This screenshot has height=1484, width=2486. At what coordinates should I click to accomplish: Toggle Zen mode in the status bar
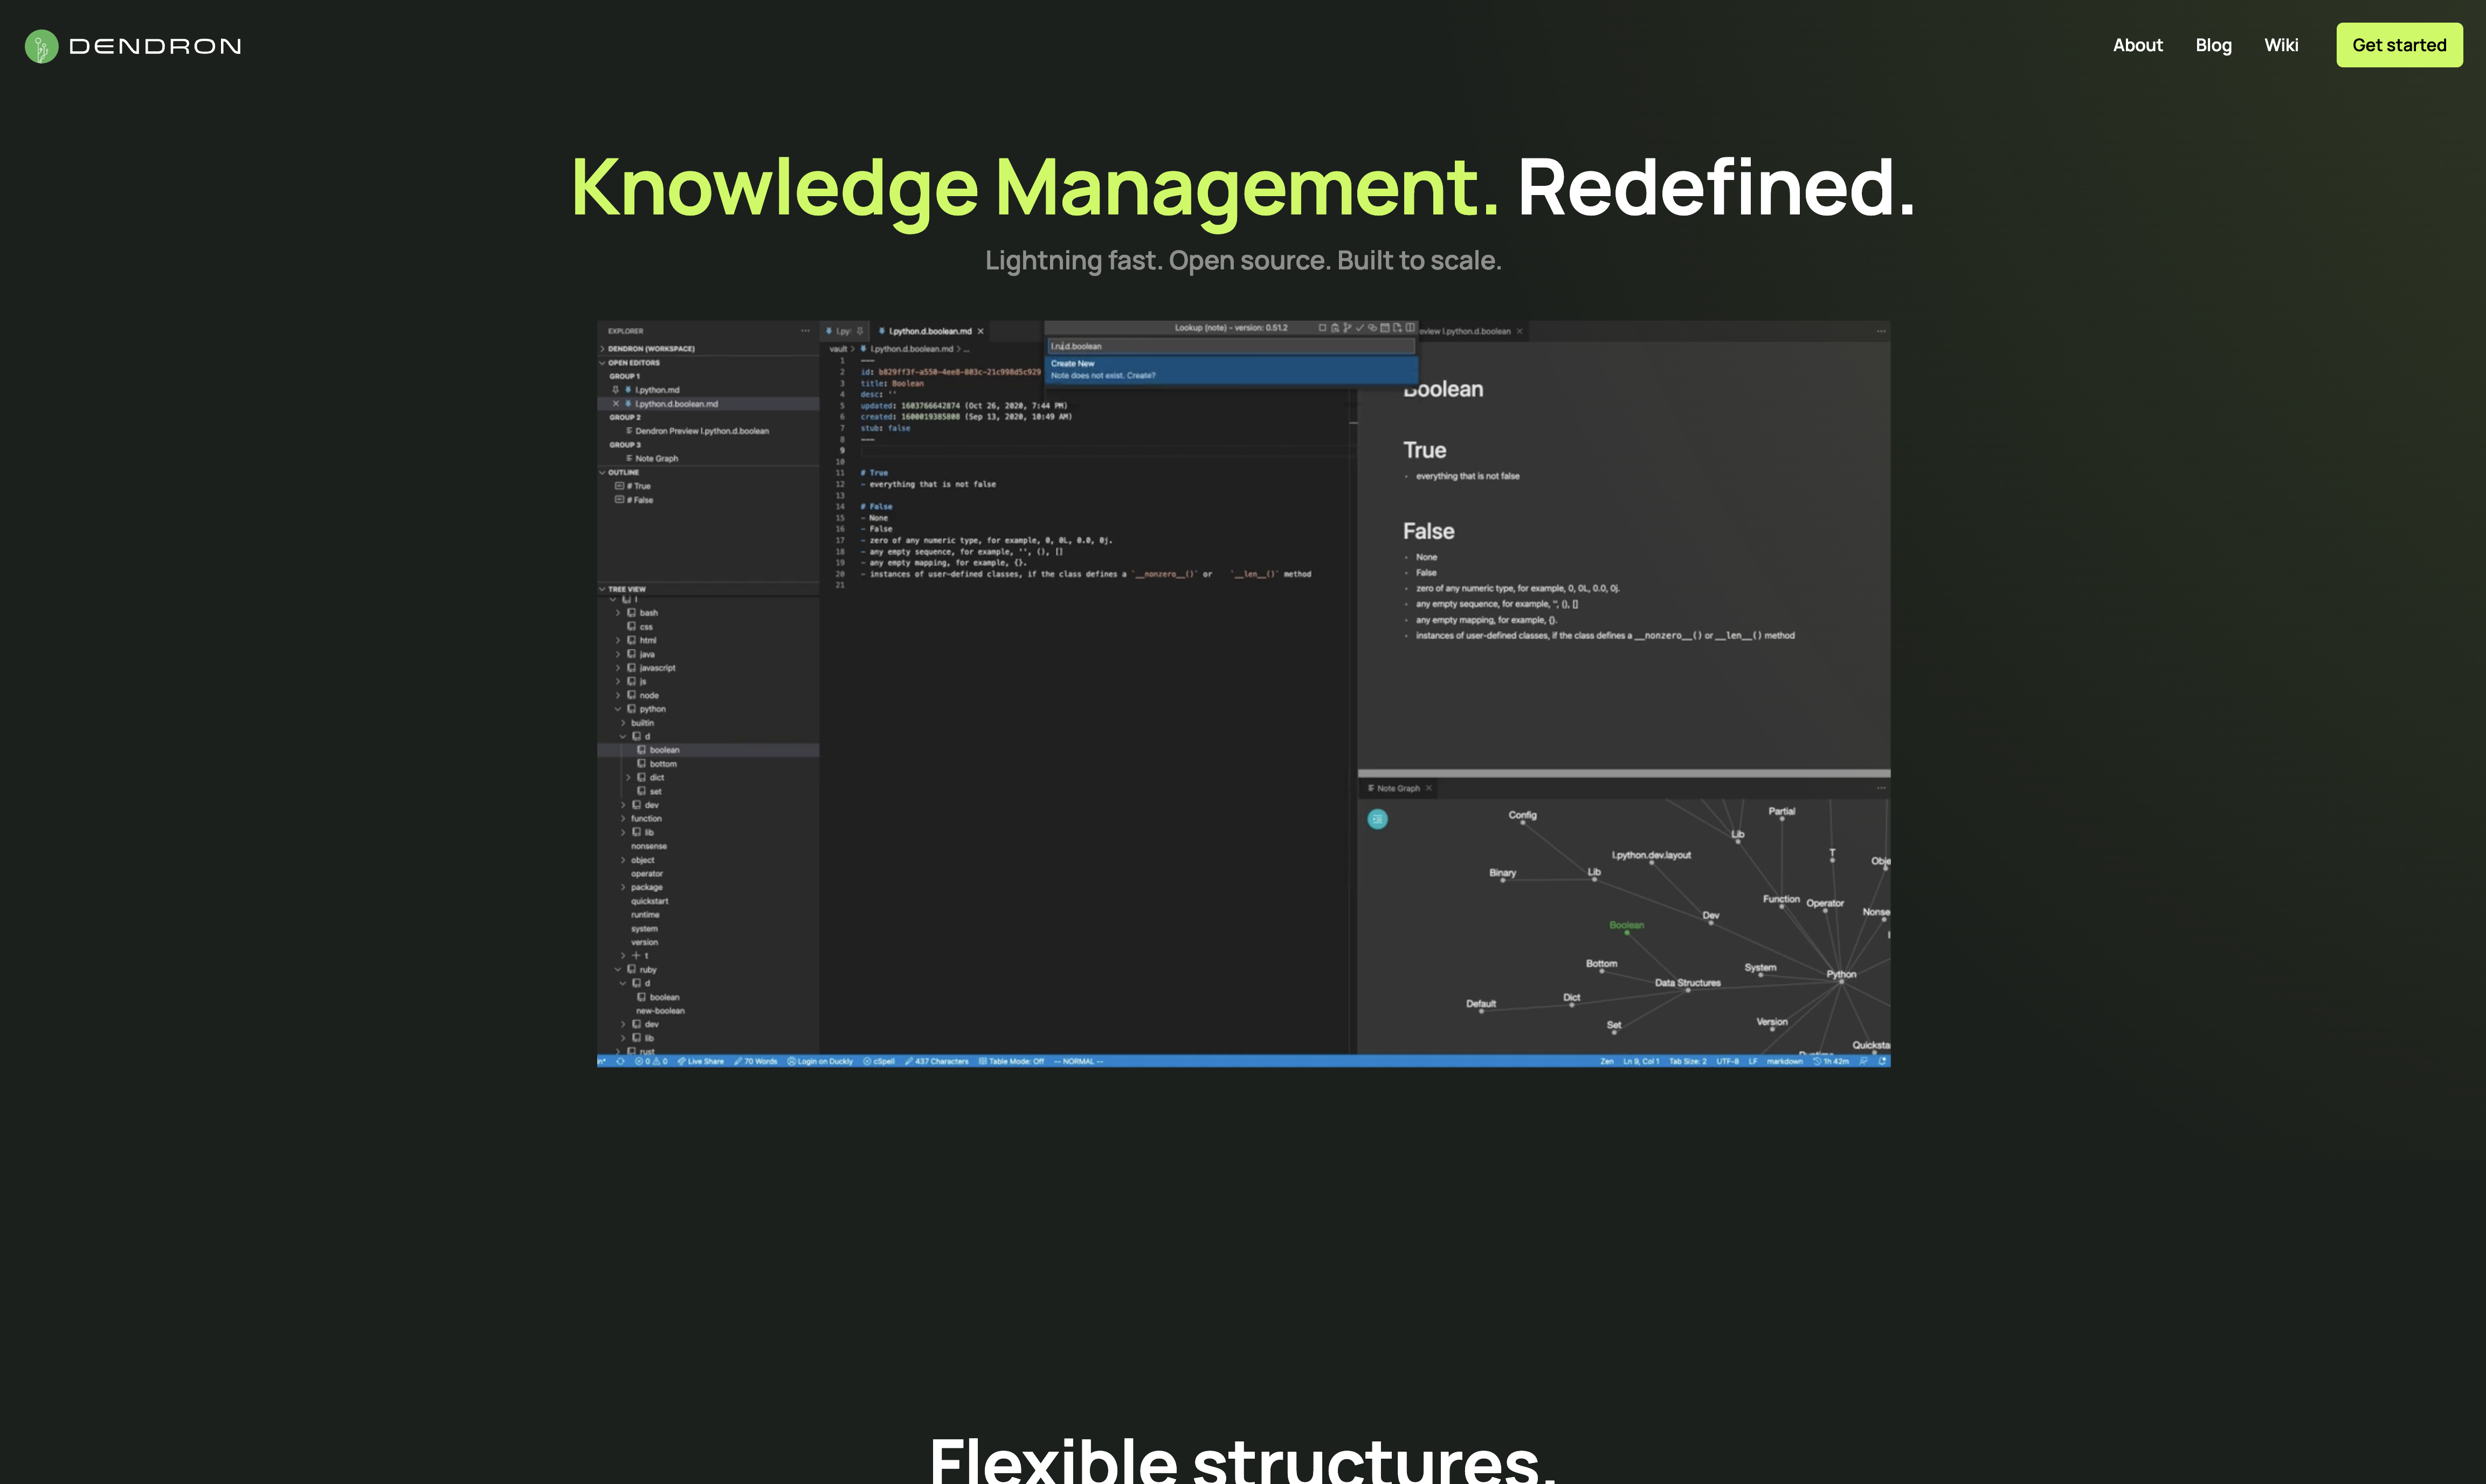click(1606, 1061)
